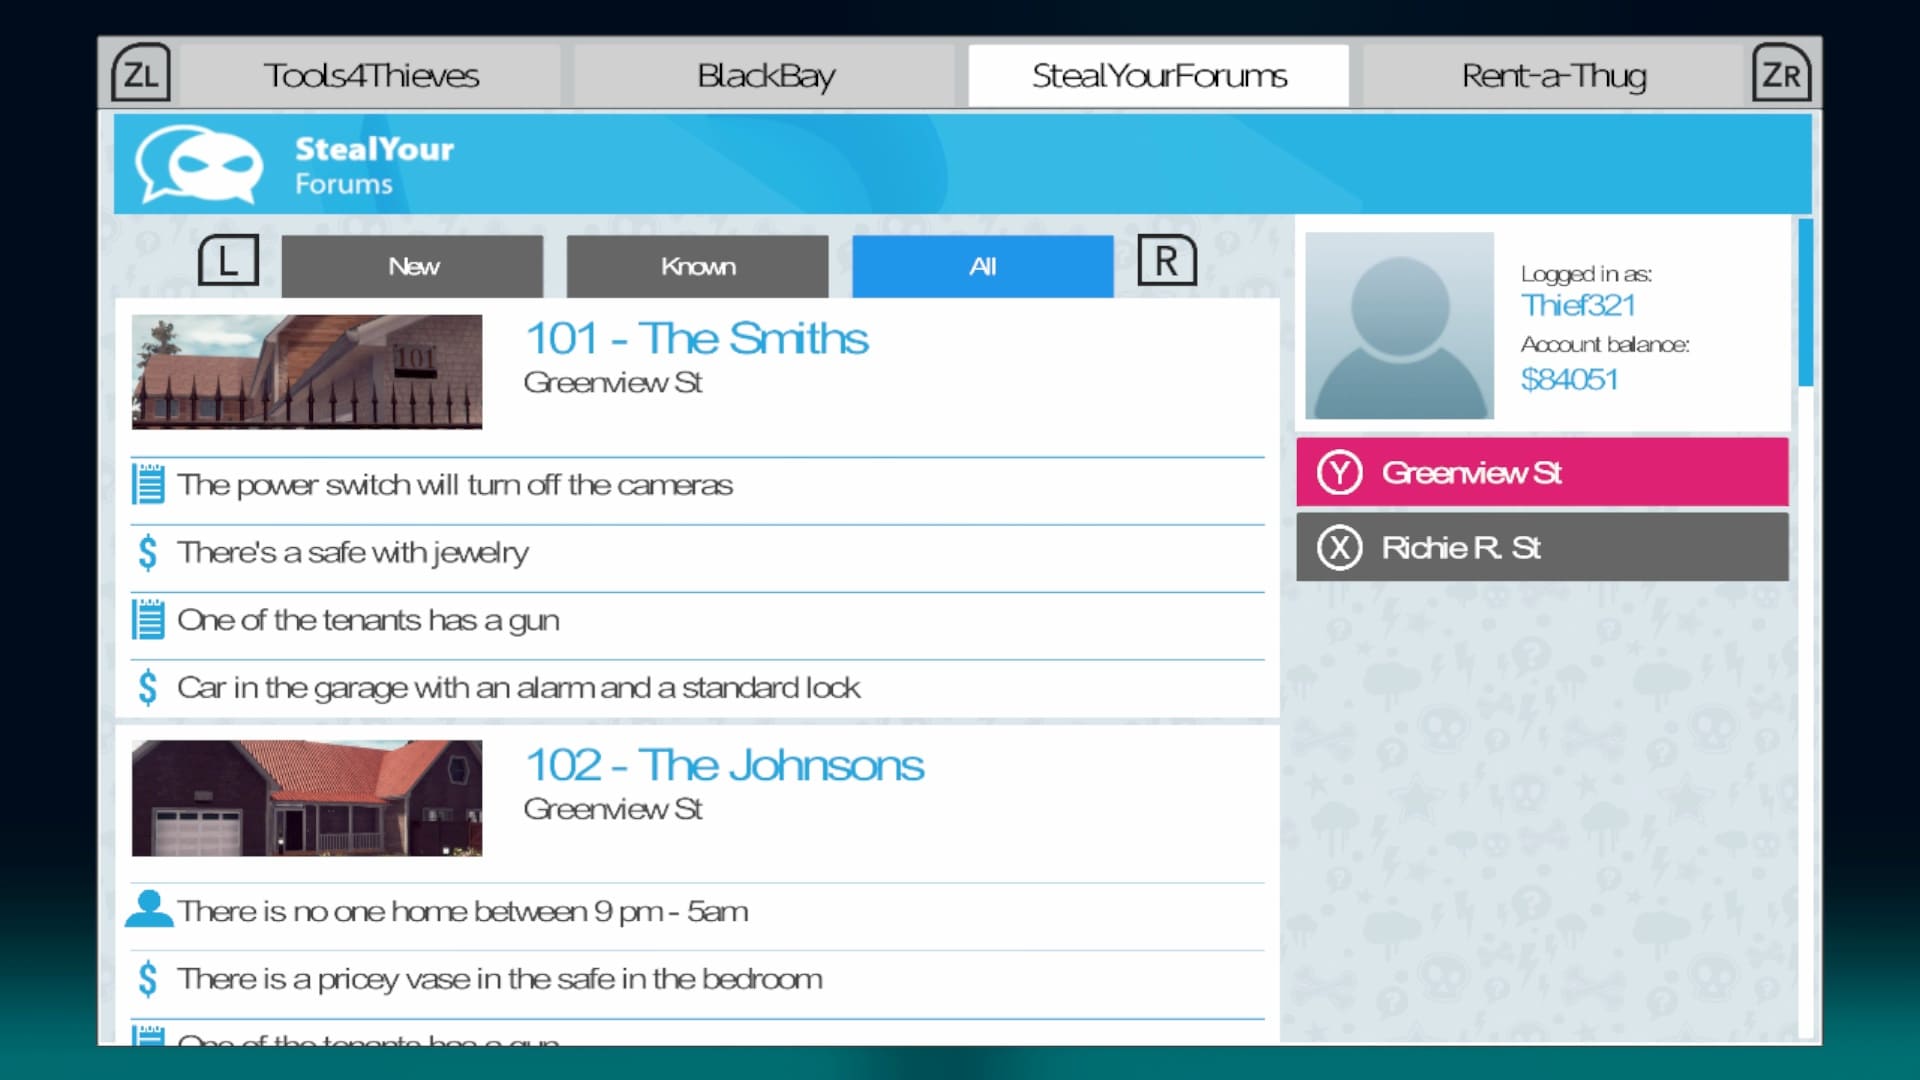Open the BlackBay tab

click(x=765, y=76)
